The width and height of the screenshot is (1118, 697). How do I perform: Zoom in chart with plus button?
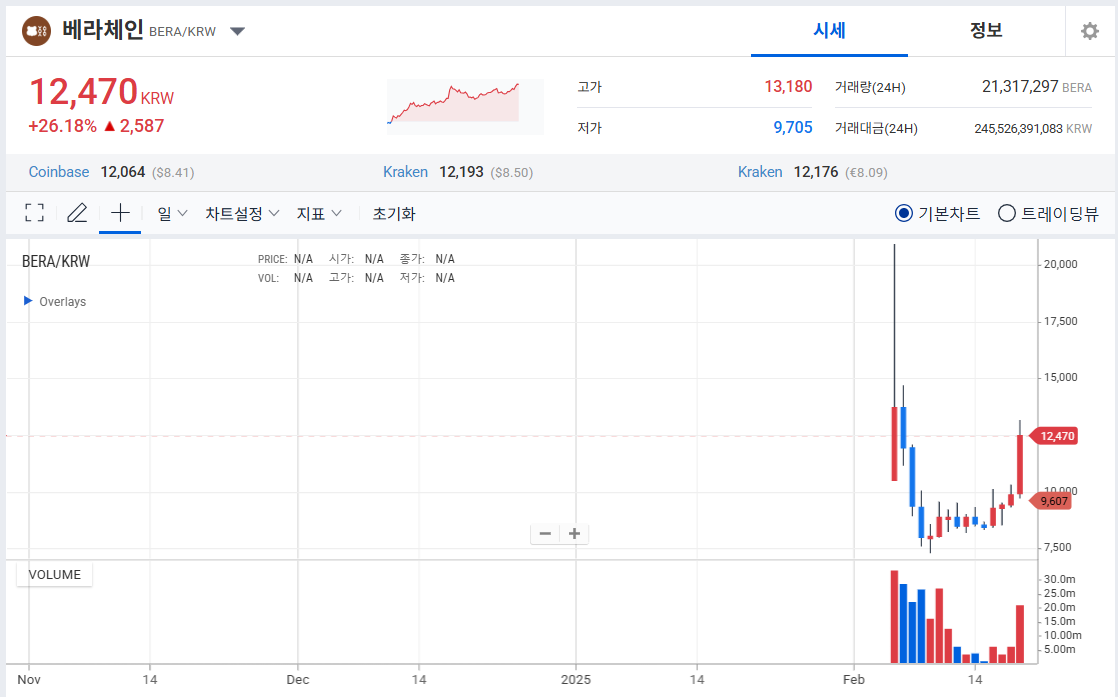coord(575,533)
